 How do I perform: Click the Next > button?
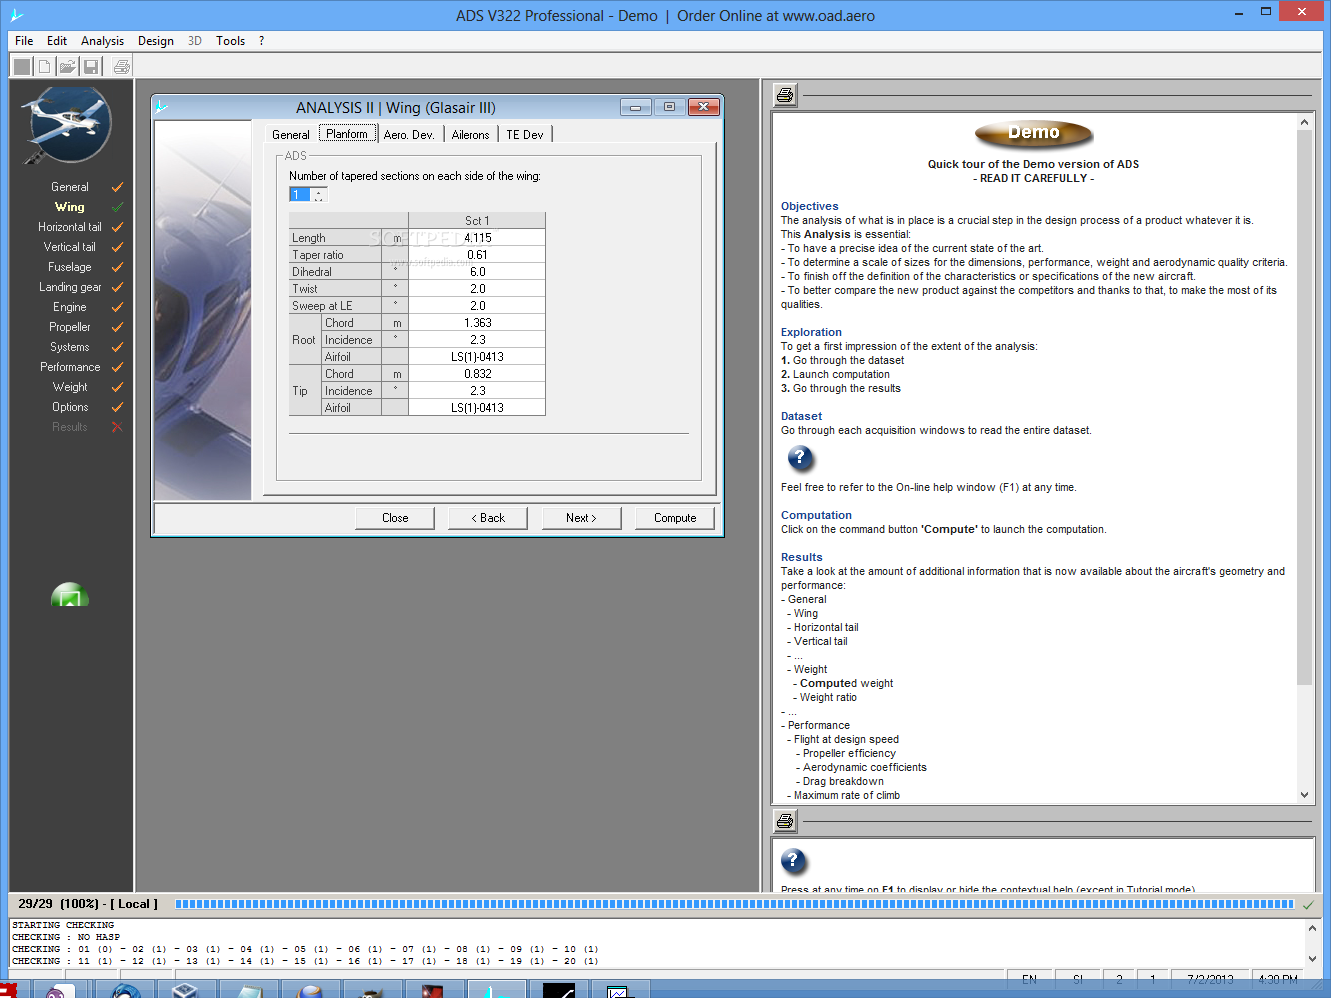[x=581, y=518]
